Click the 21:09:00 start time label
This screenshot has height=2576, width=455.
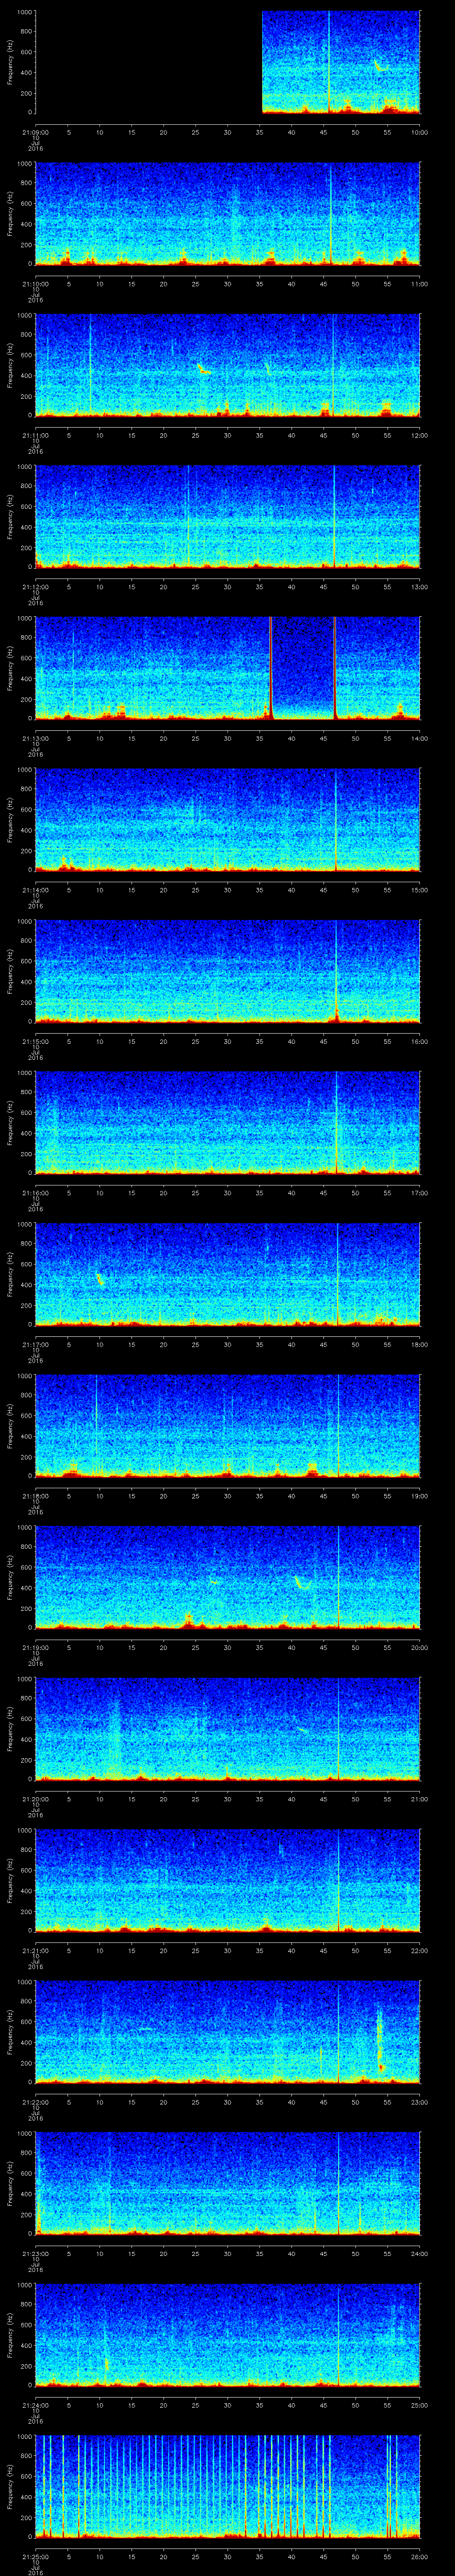tap(35, 132)
